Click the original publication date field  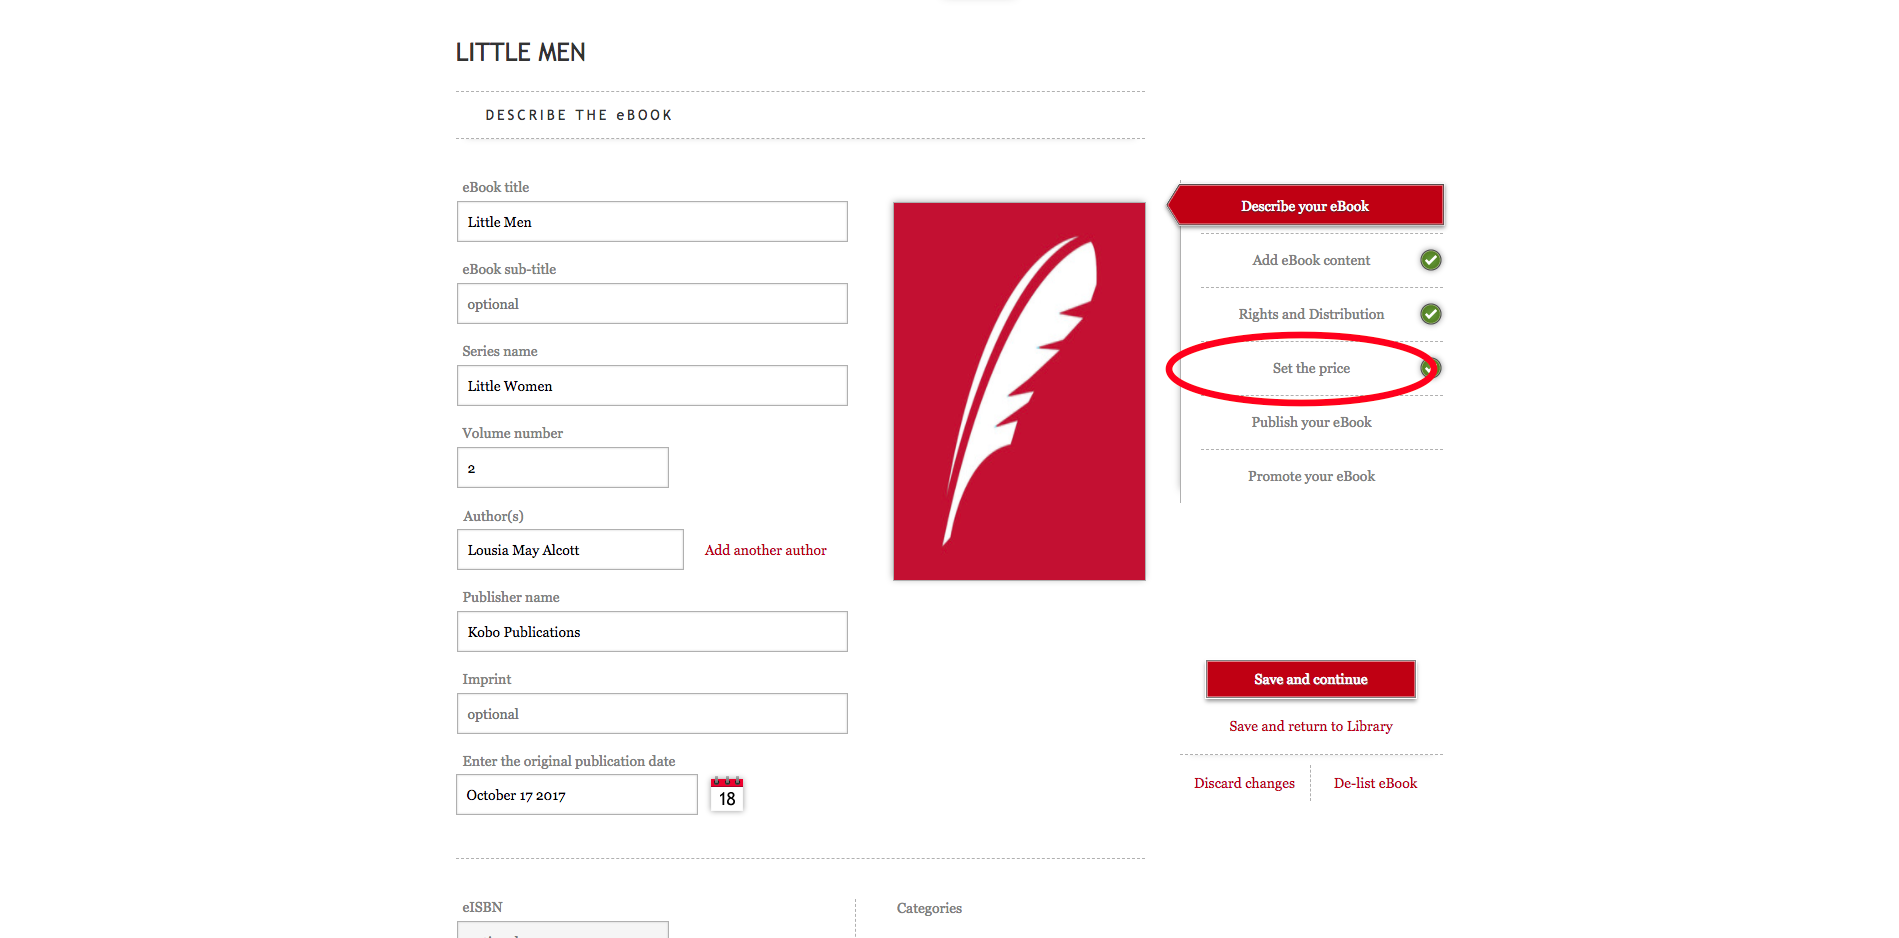coord(576,795)
